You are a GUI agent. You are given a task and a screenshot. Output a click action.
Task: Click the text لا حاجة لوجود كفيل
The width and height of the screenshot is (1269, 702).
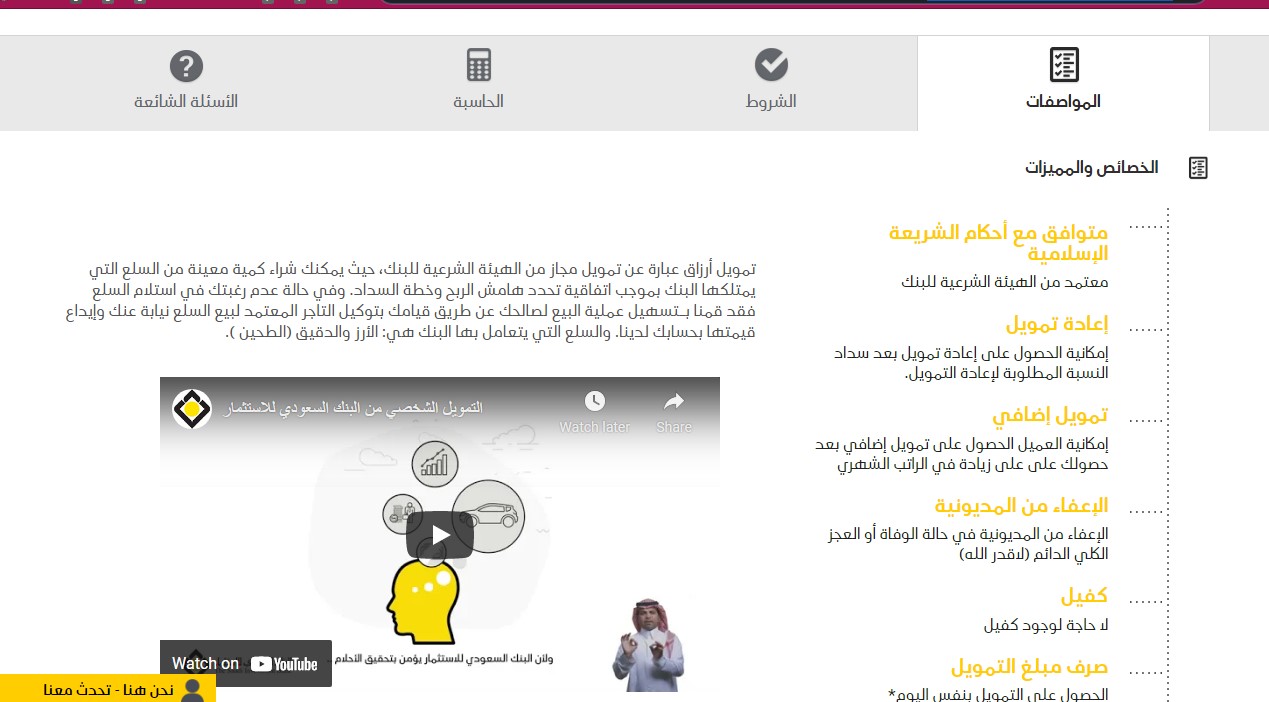1046,626
